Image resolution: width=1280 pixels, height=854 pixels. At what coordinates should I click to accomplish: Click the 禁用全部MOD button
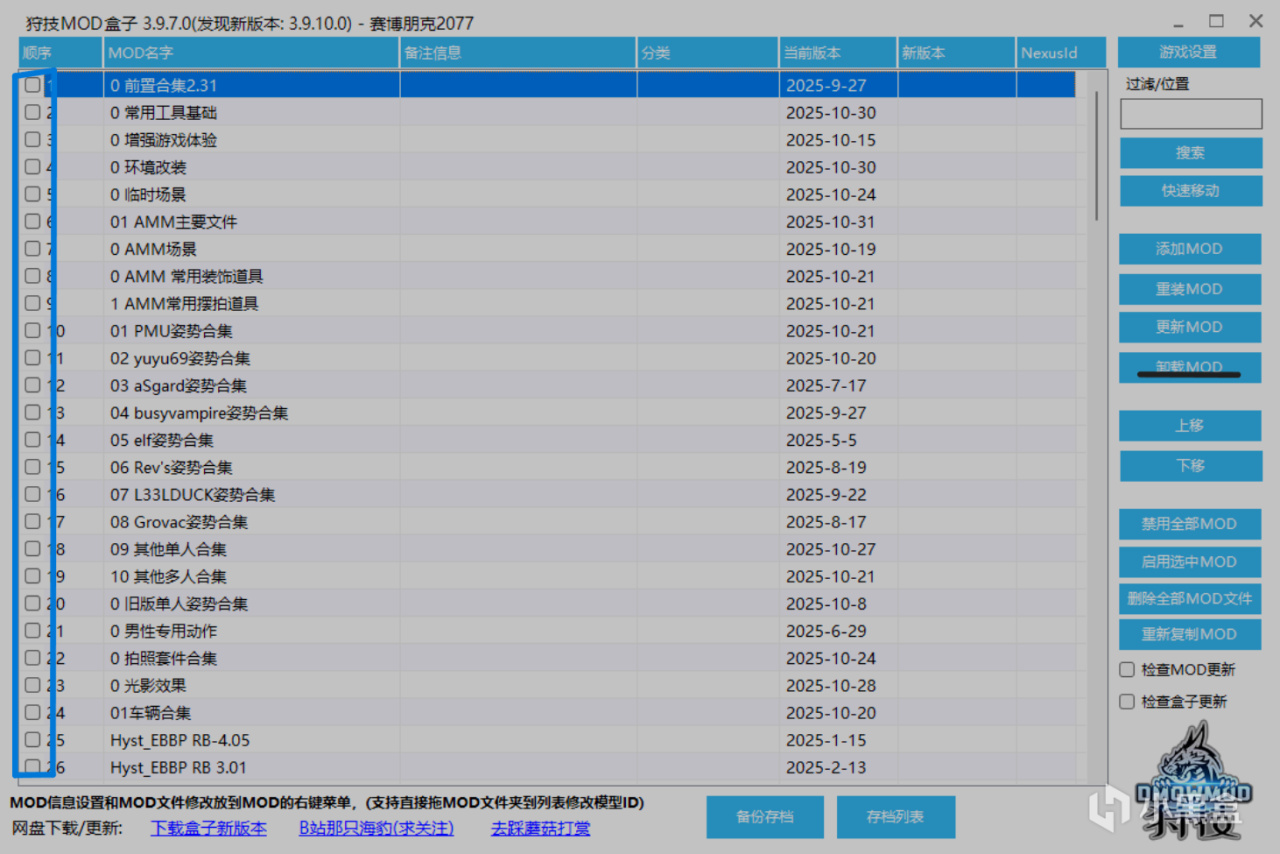(1190, 523)
